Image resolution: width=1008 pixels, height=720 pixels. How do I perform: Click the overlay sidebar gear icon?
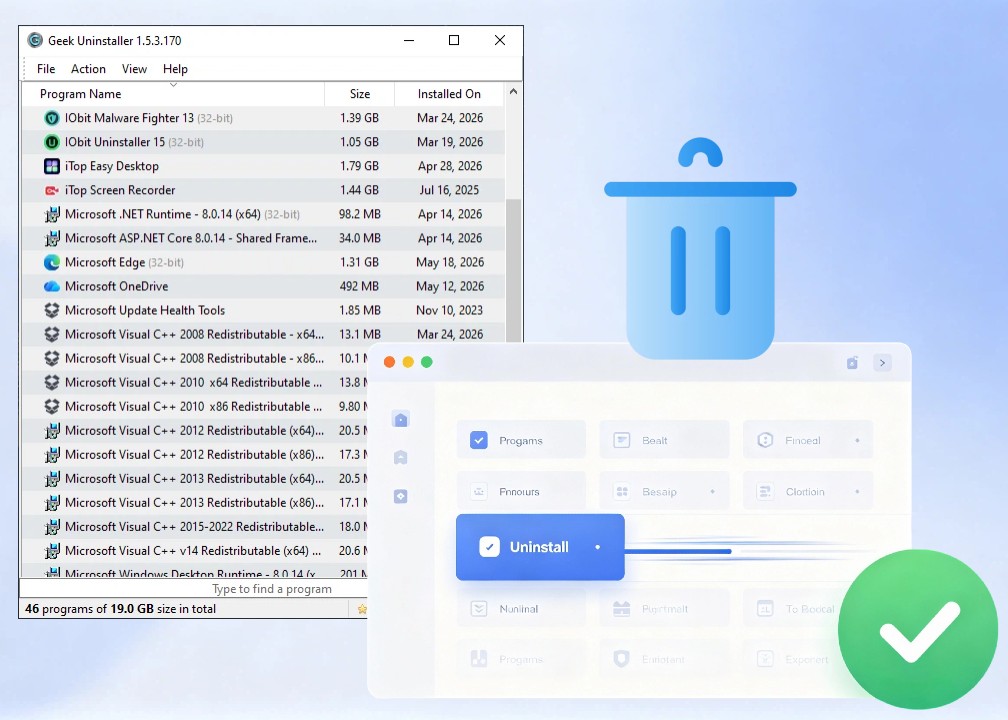tap(400, 496)
